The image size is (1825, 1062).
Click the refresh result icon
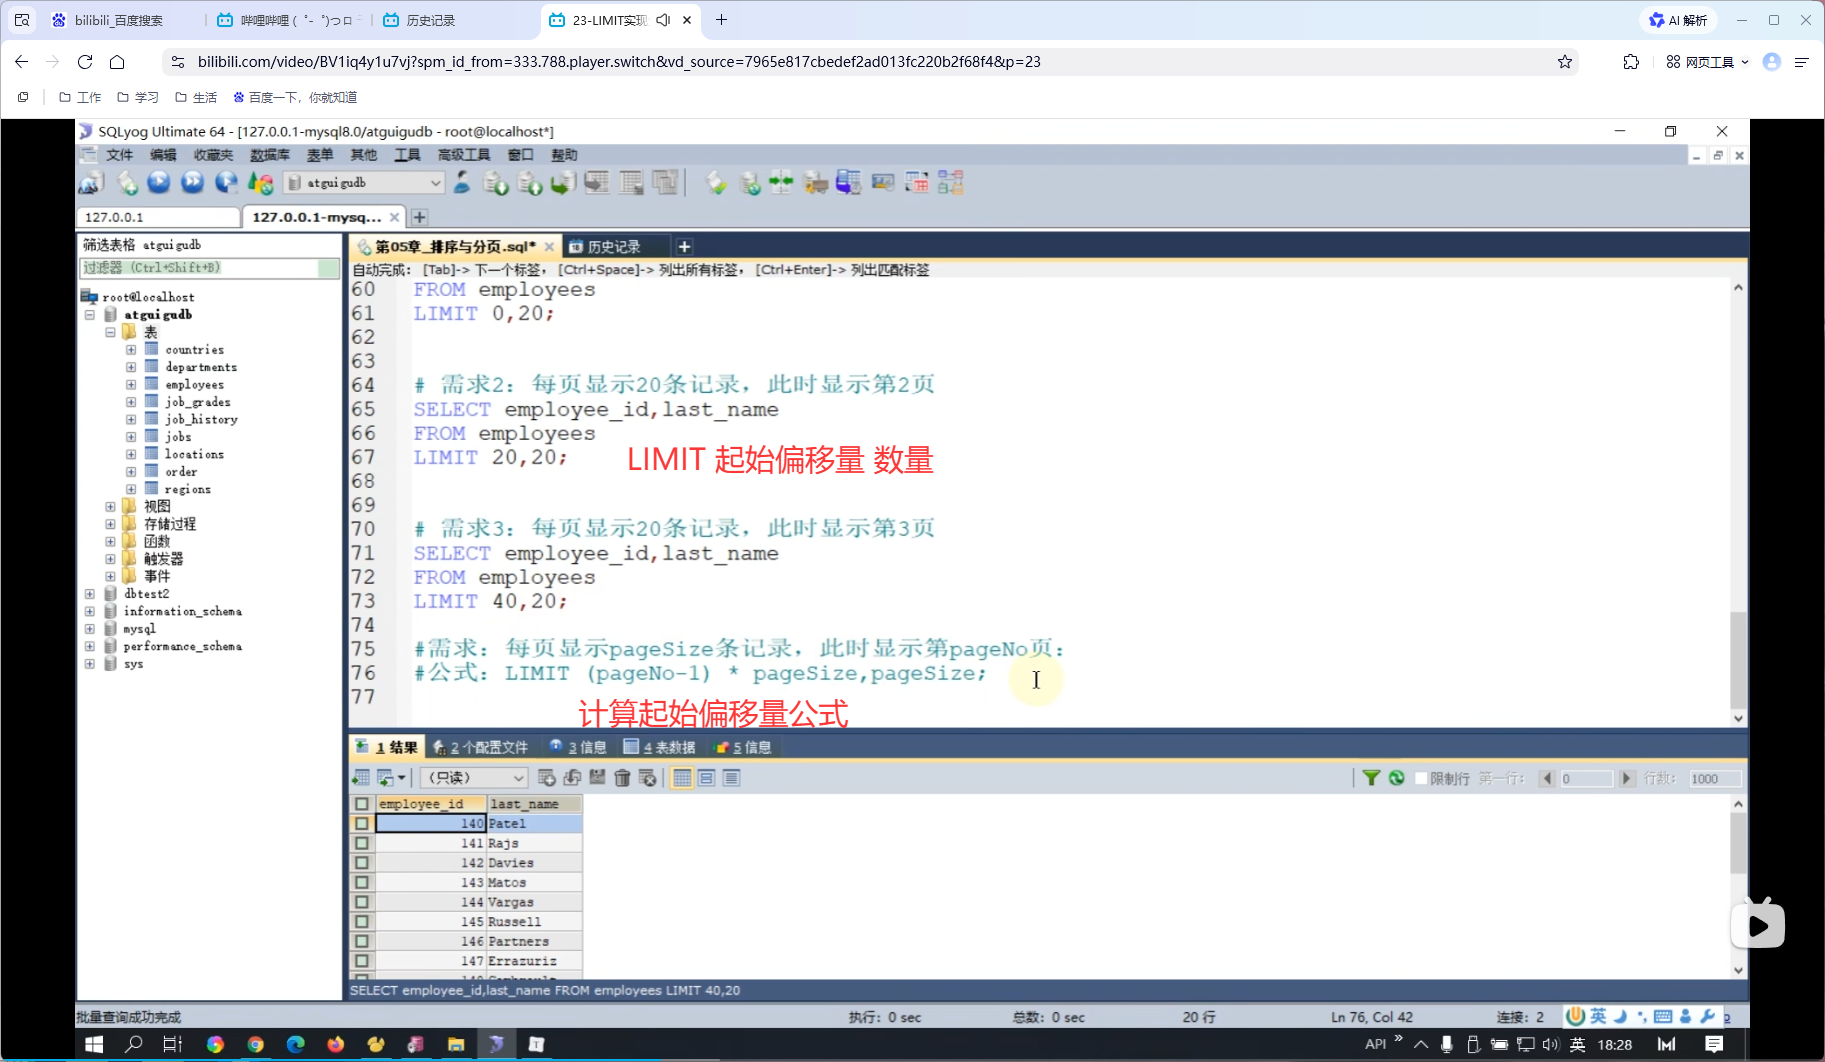1396,778
